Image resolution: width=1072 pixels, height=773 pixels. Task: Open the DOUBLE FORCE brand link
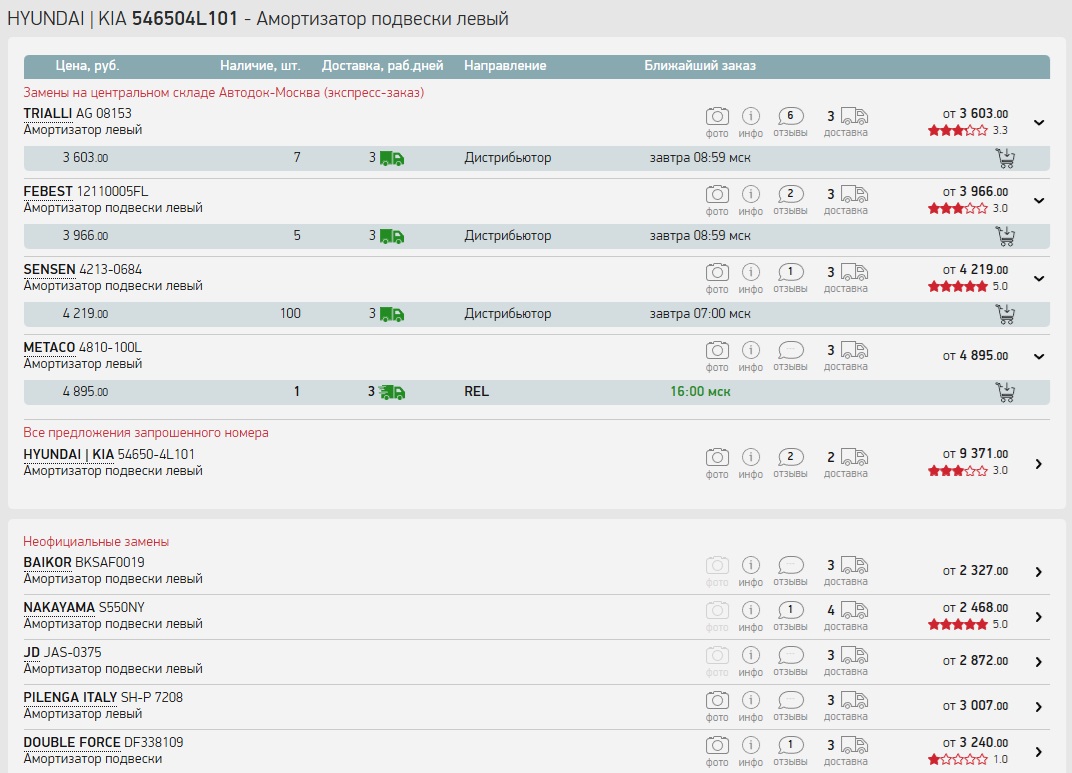[x=72, y=742]
